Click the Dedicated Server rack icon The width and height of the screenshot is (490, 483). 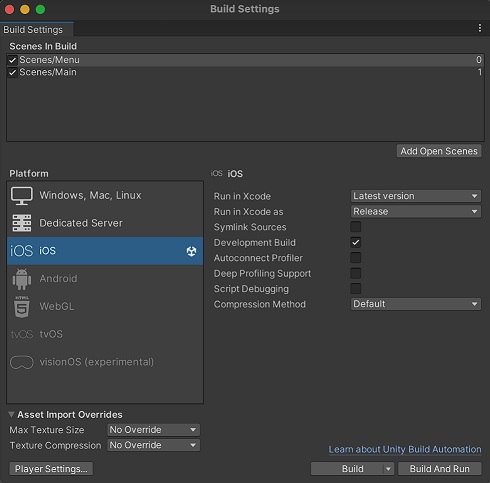click(x=22, y=223)
